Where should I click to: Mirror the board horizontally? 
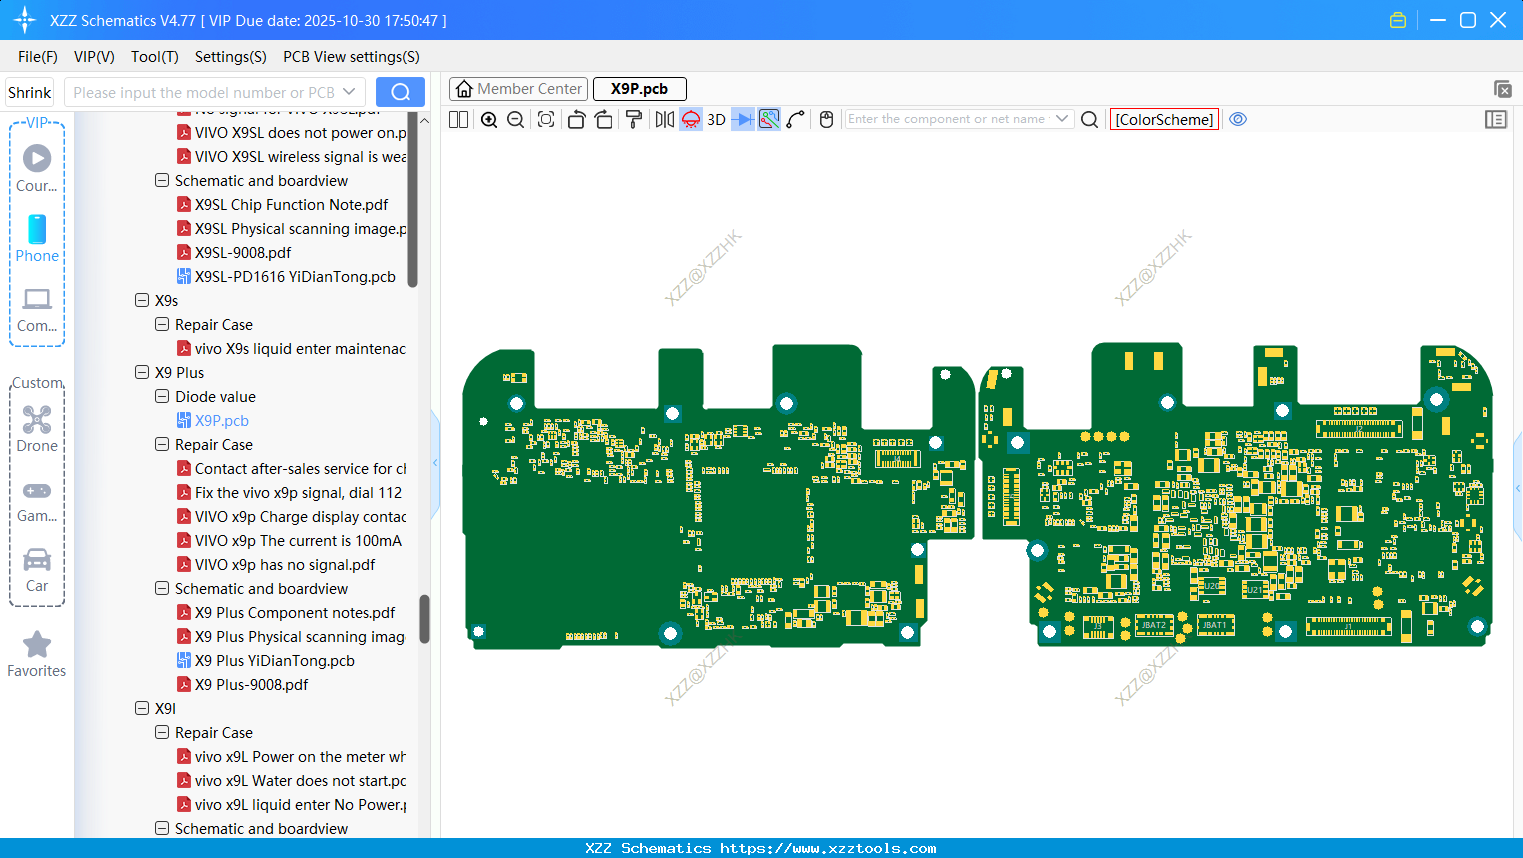pos(664,119)
